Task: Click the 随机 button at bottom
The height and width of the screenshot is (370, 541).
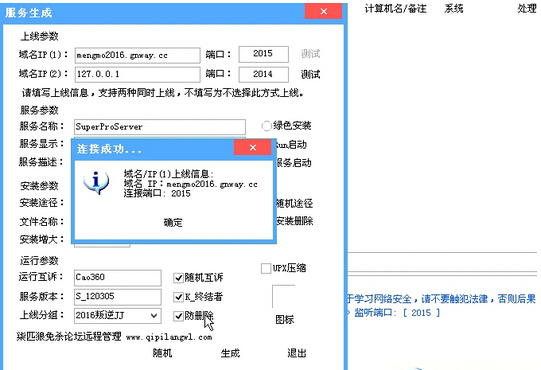Action: pos(162,353)
